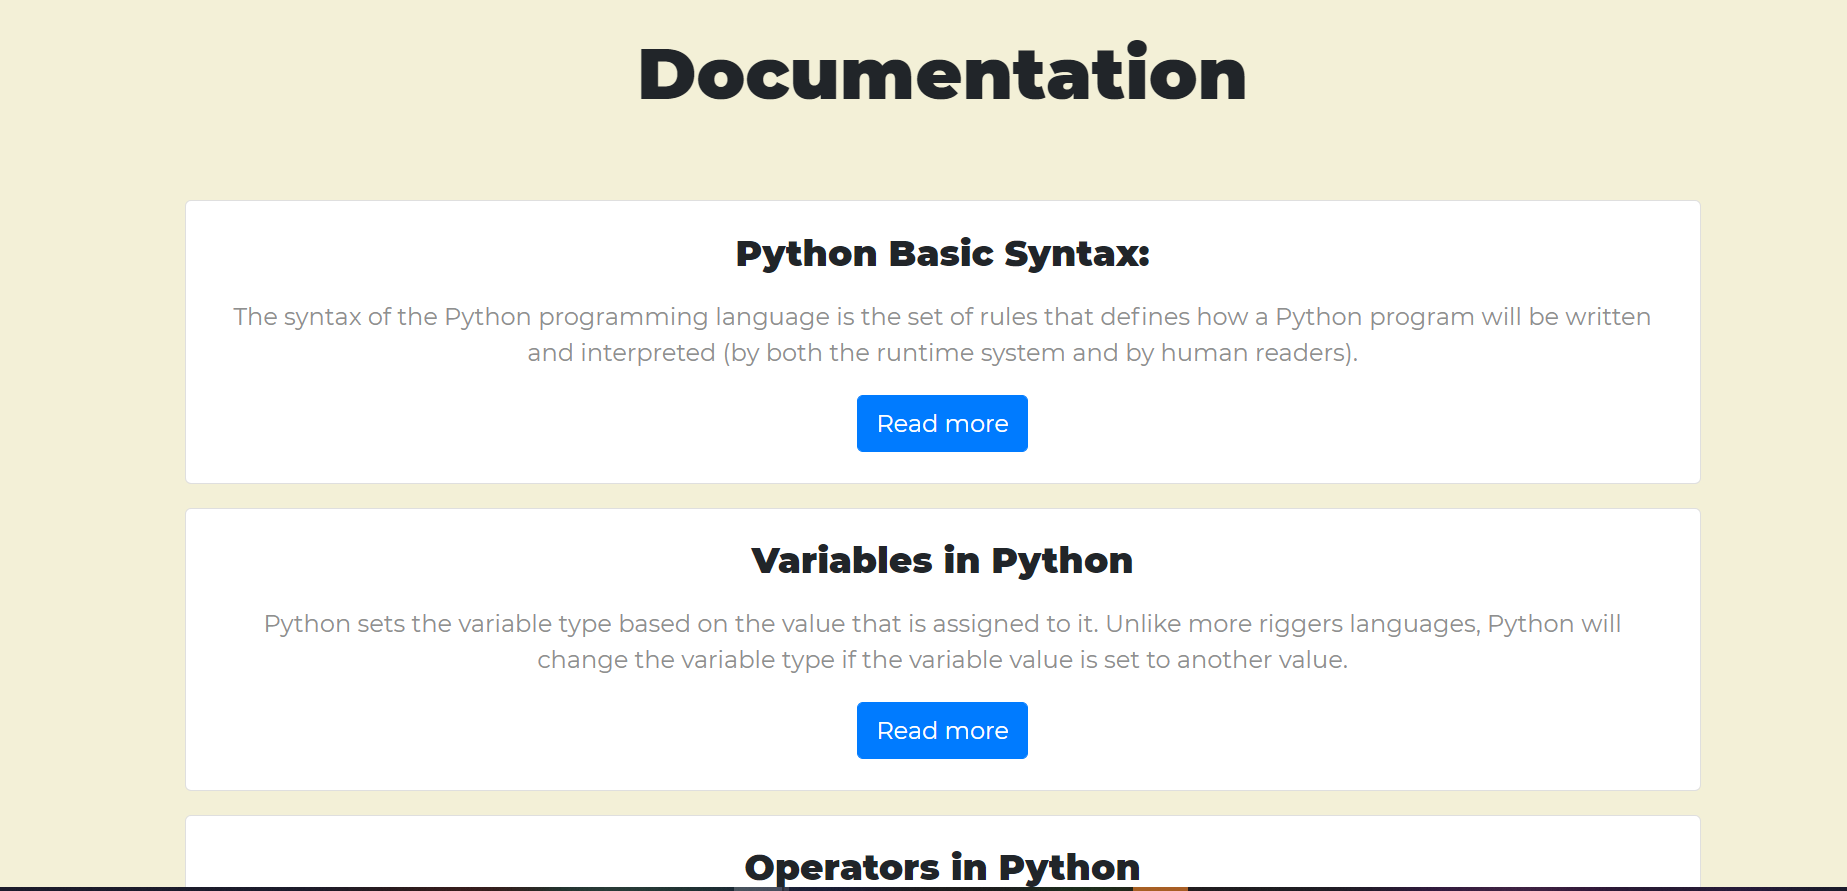
Task: Select the 'Variables in Python' card title
Action: pos(942,561)
